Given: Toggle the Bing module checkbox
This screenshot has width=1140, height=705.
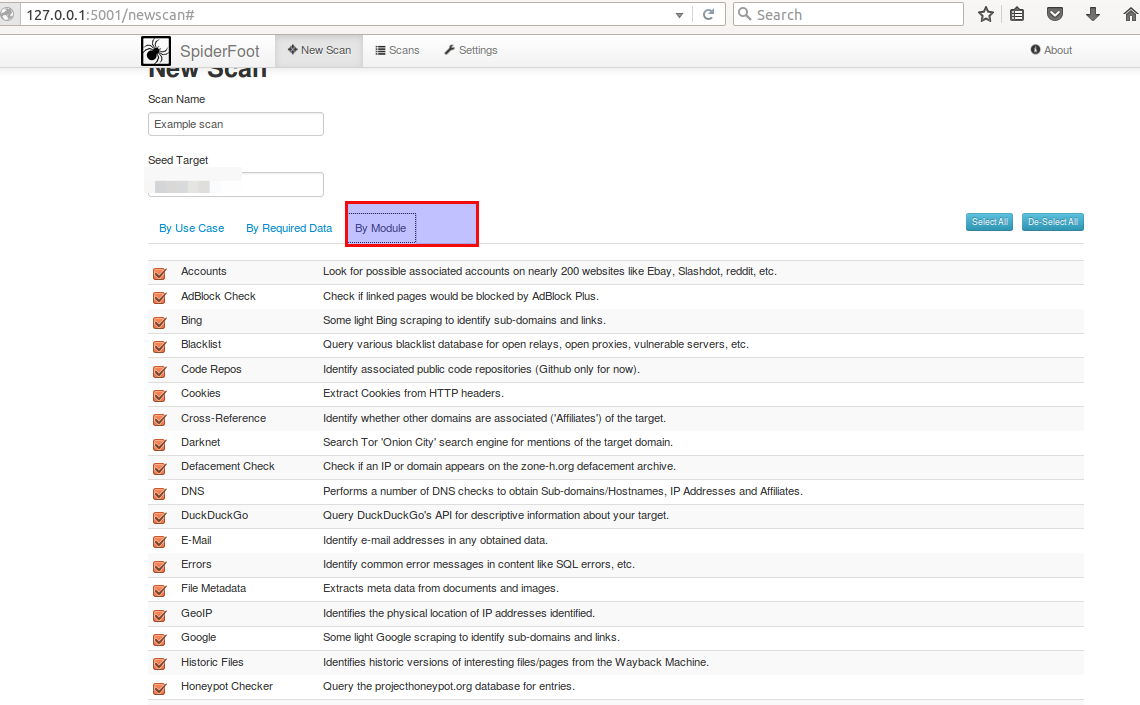Looking at the screenshot, I should tap(160, 322).
